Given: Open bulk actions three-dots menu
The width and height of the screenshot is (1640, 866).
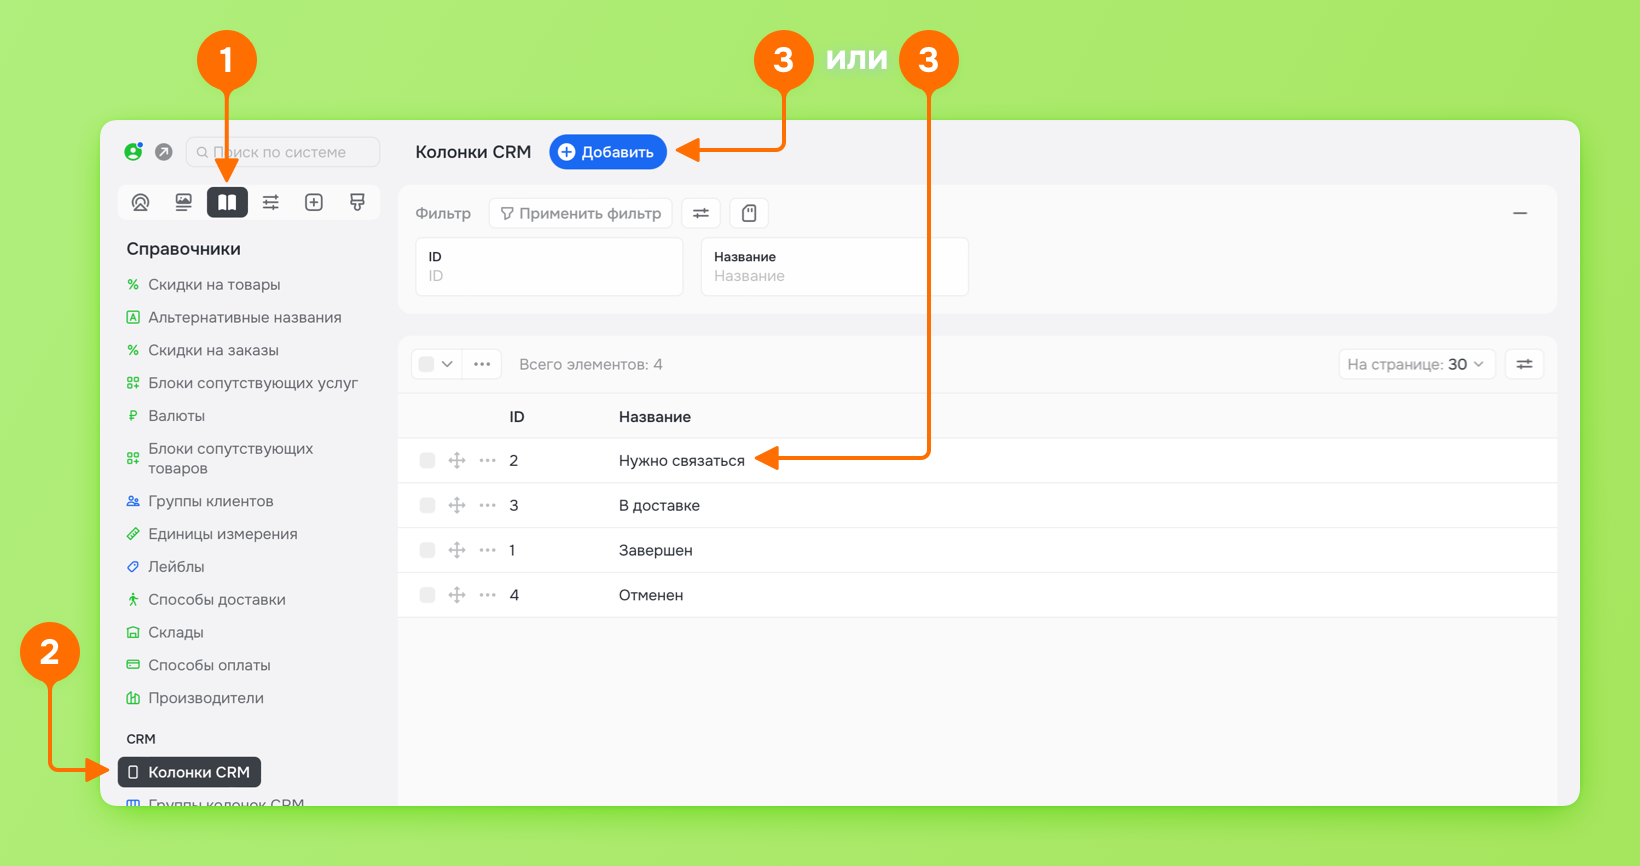Looking at the screenshot, I should (482, 364).
